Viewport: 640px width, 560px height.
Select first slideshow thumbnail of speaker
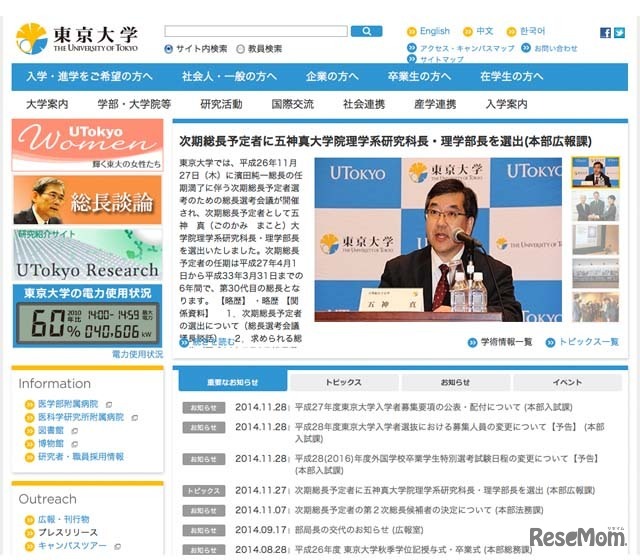coord(596,173)
